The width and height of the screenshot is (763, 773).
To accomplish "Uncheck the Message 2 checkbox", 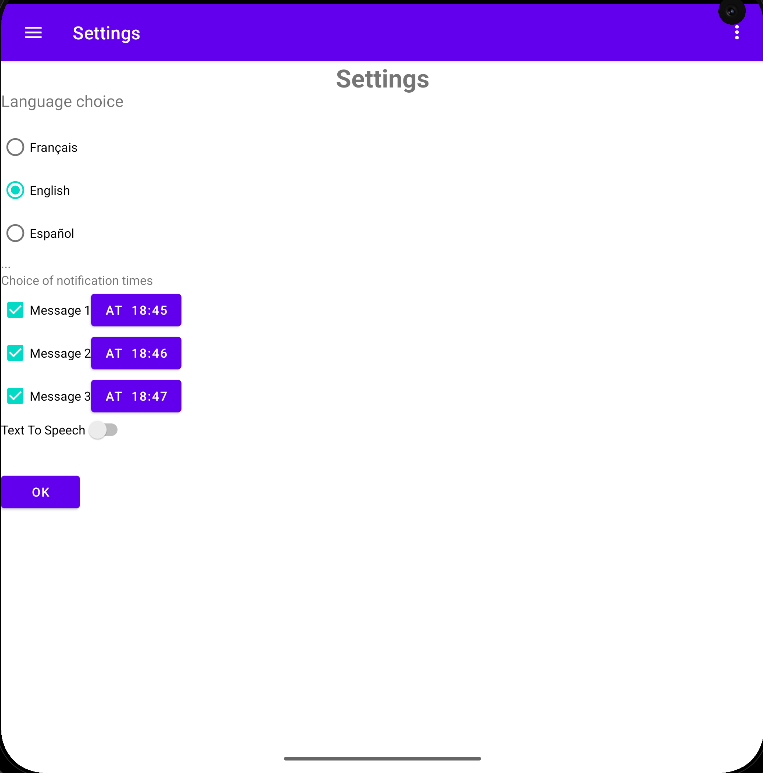I will click(15, 353).
